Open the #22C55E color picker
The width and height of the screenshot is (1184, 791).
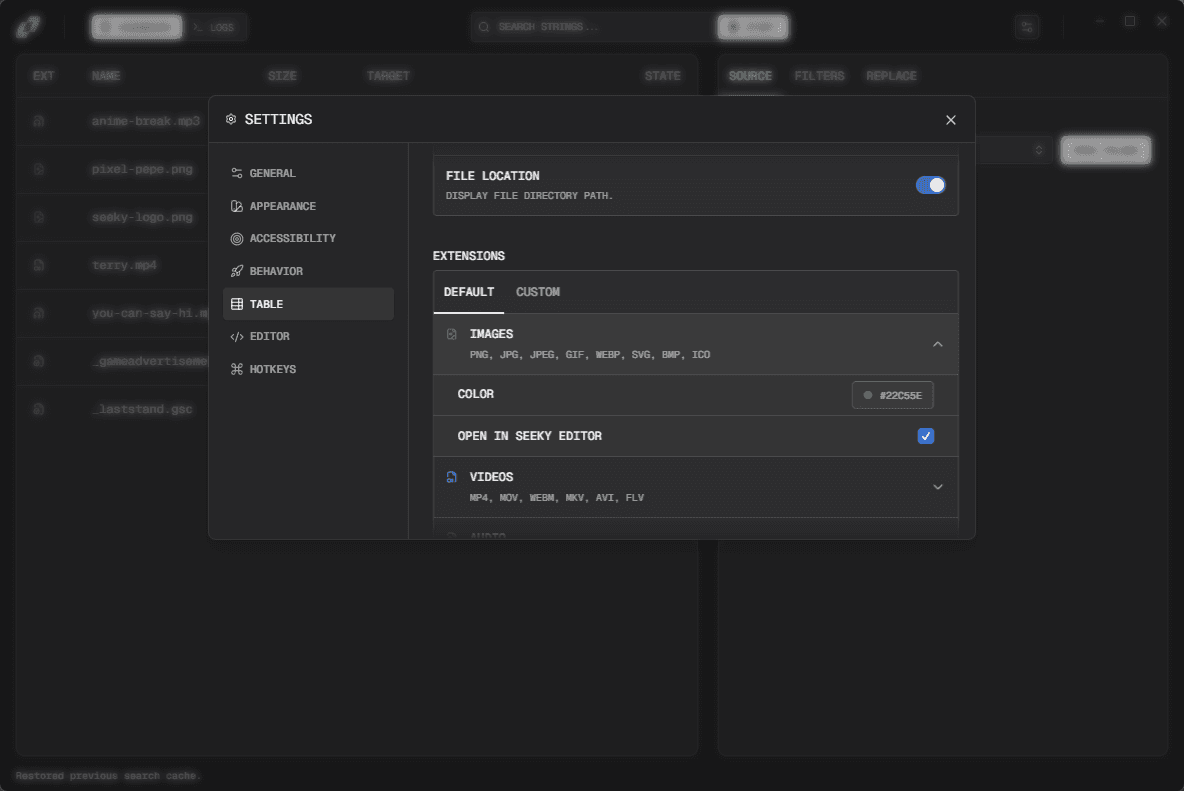click(893, 395)
